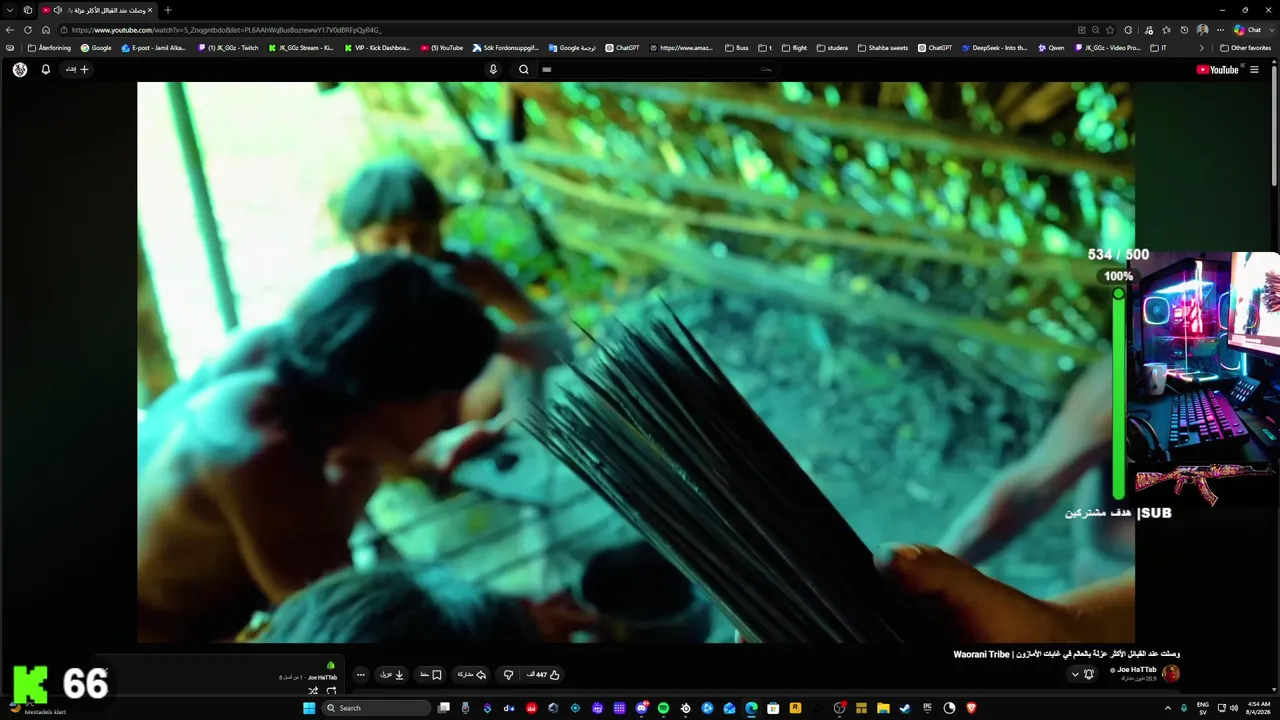Close the YouTube browser tab

[150, 10]
